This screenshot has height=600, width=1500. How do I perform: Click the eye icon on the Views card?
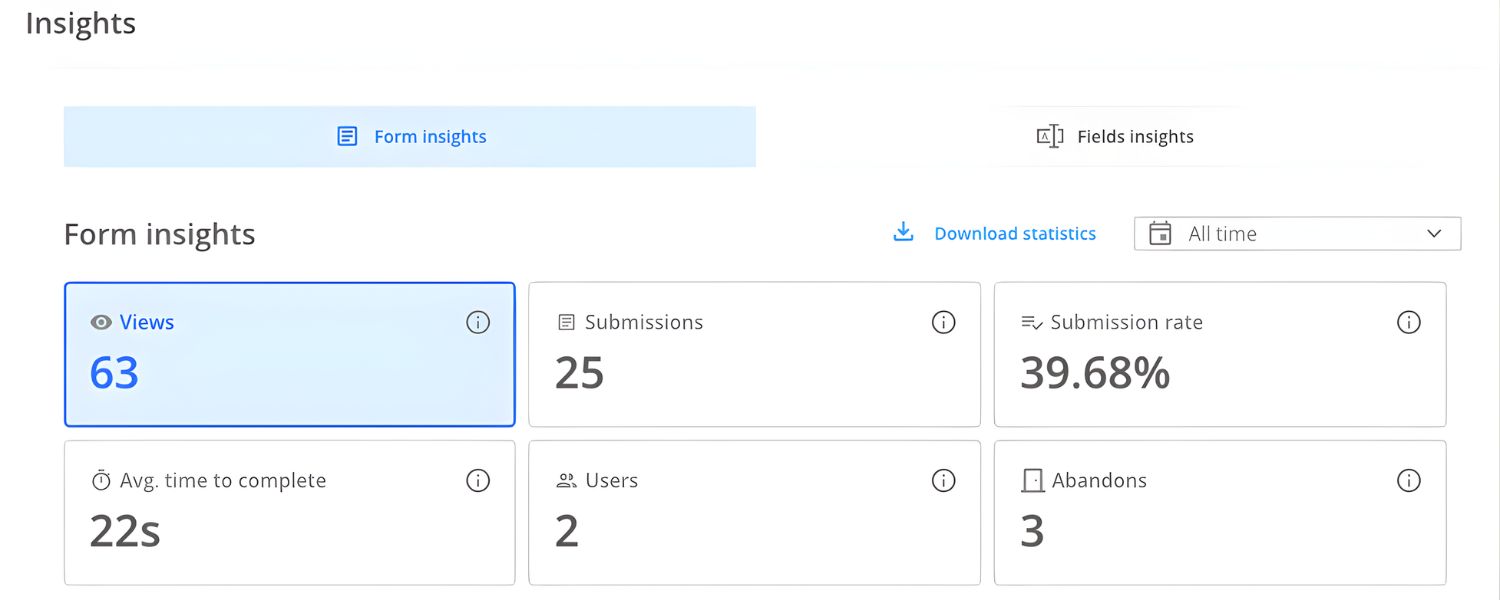(100, 322)
